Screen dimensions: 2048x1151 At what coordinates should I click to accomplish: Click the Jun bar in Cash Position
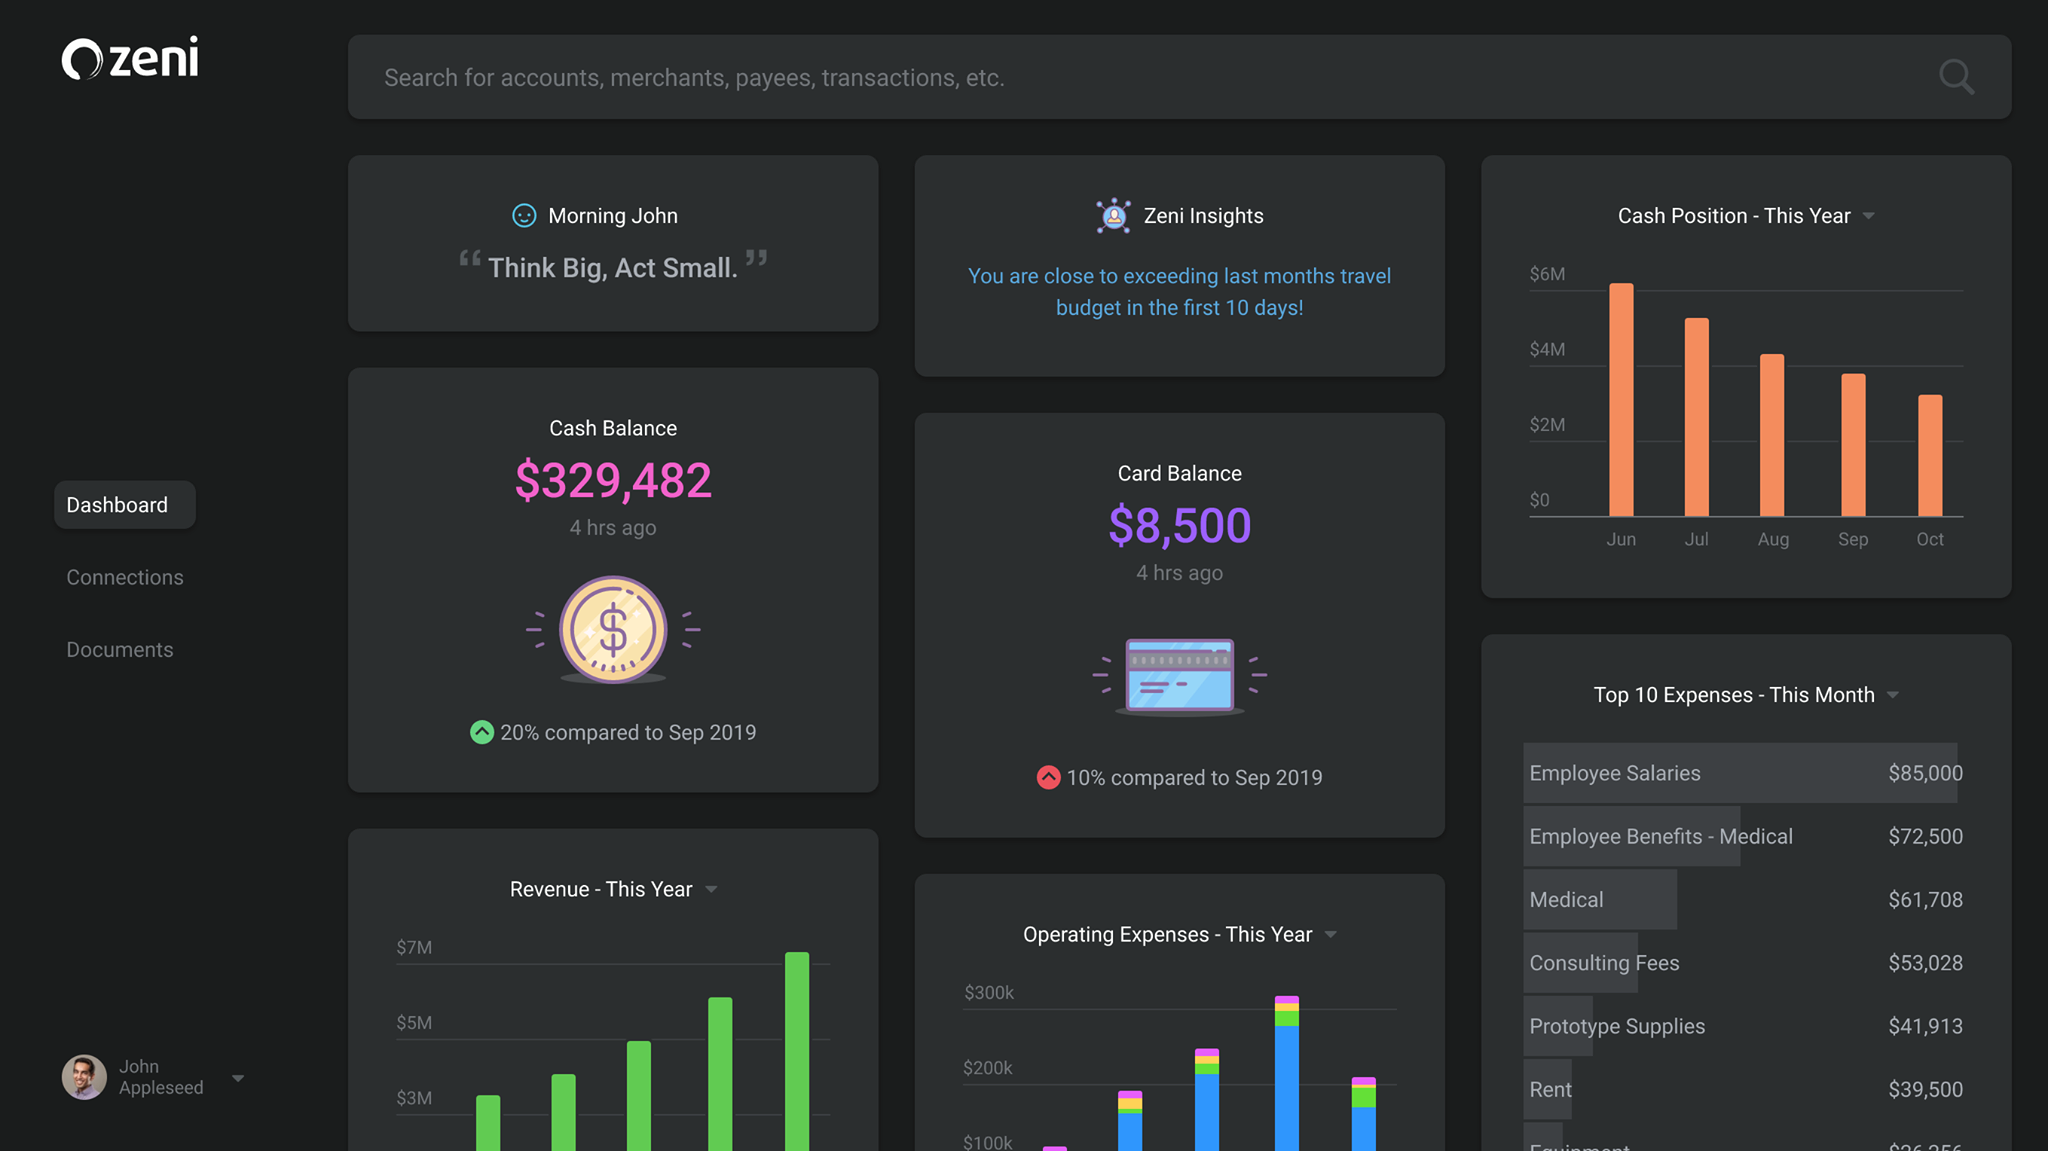click(x=1621, y=400)
